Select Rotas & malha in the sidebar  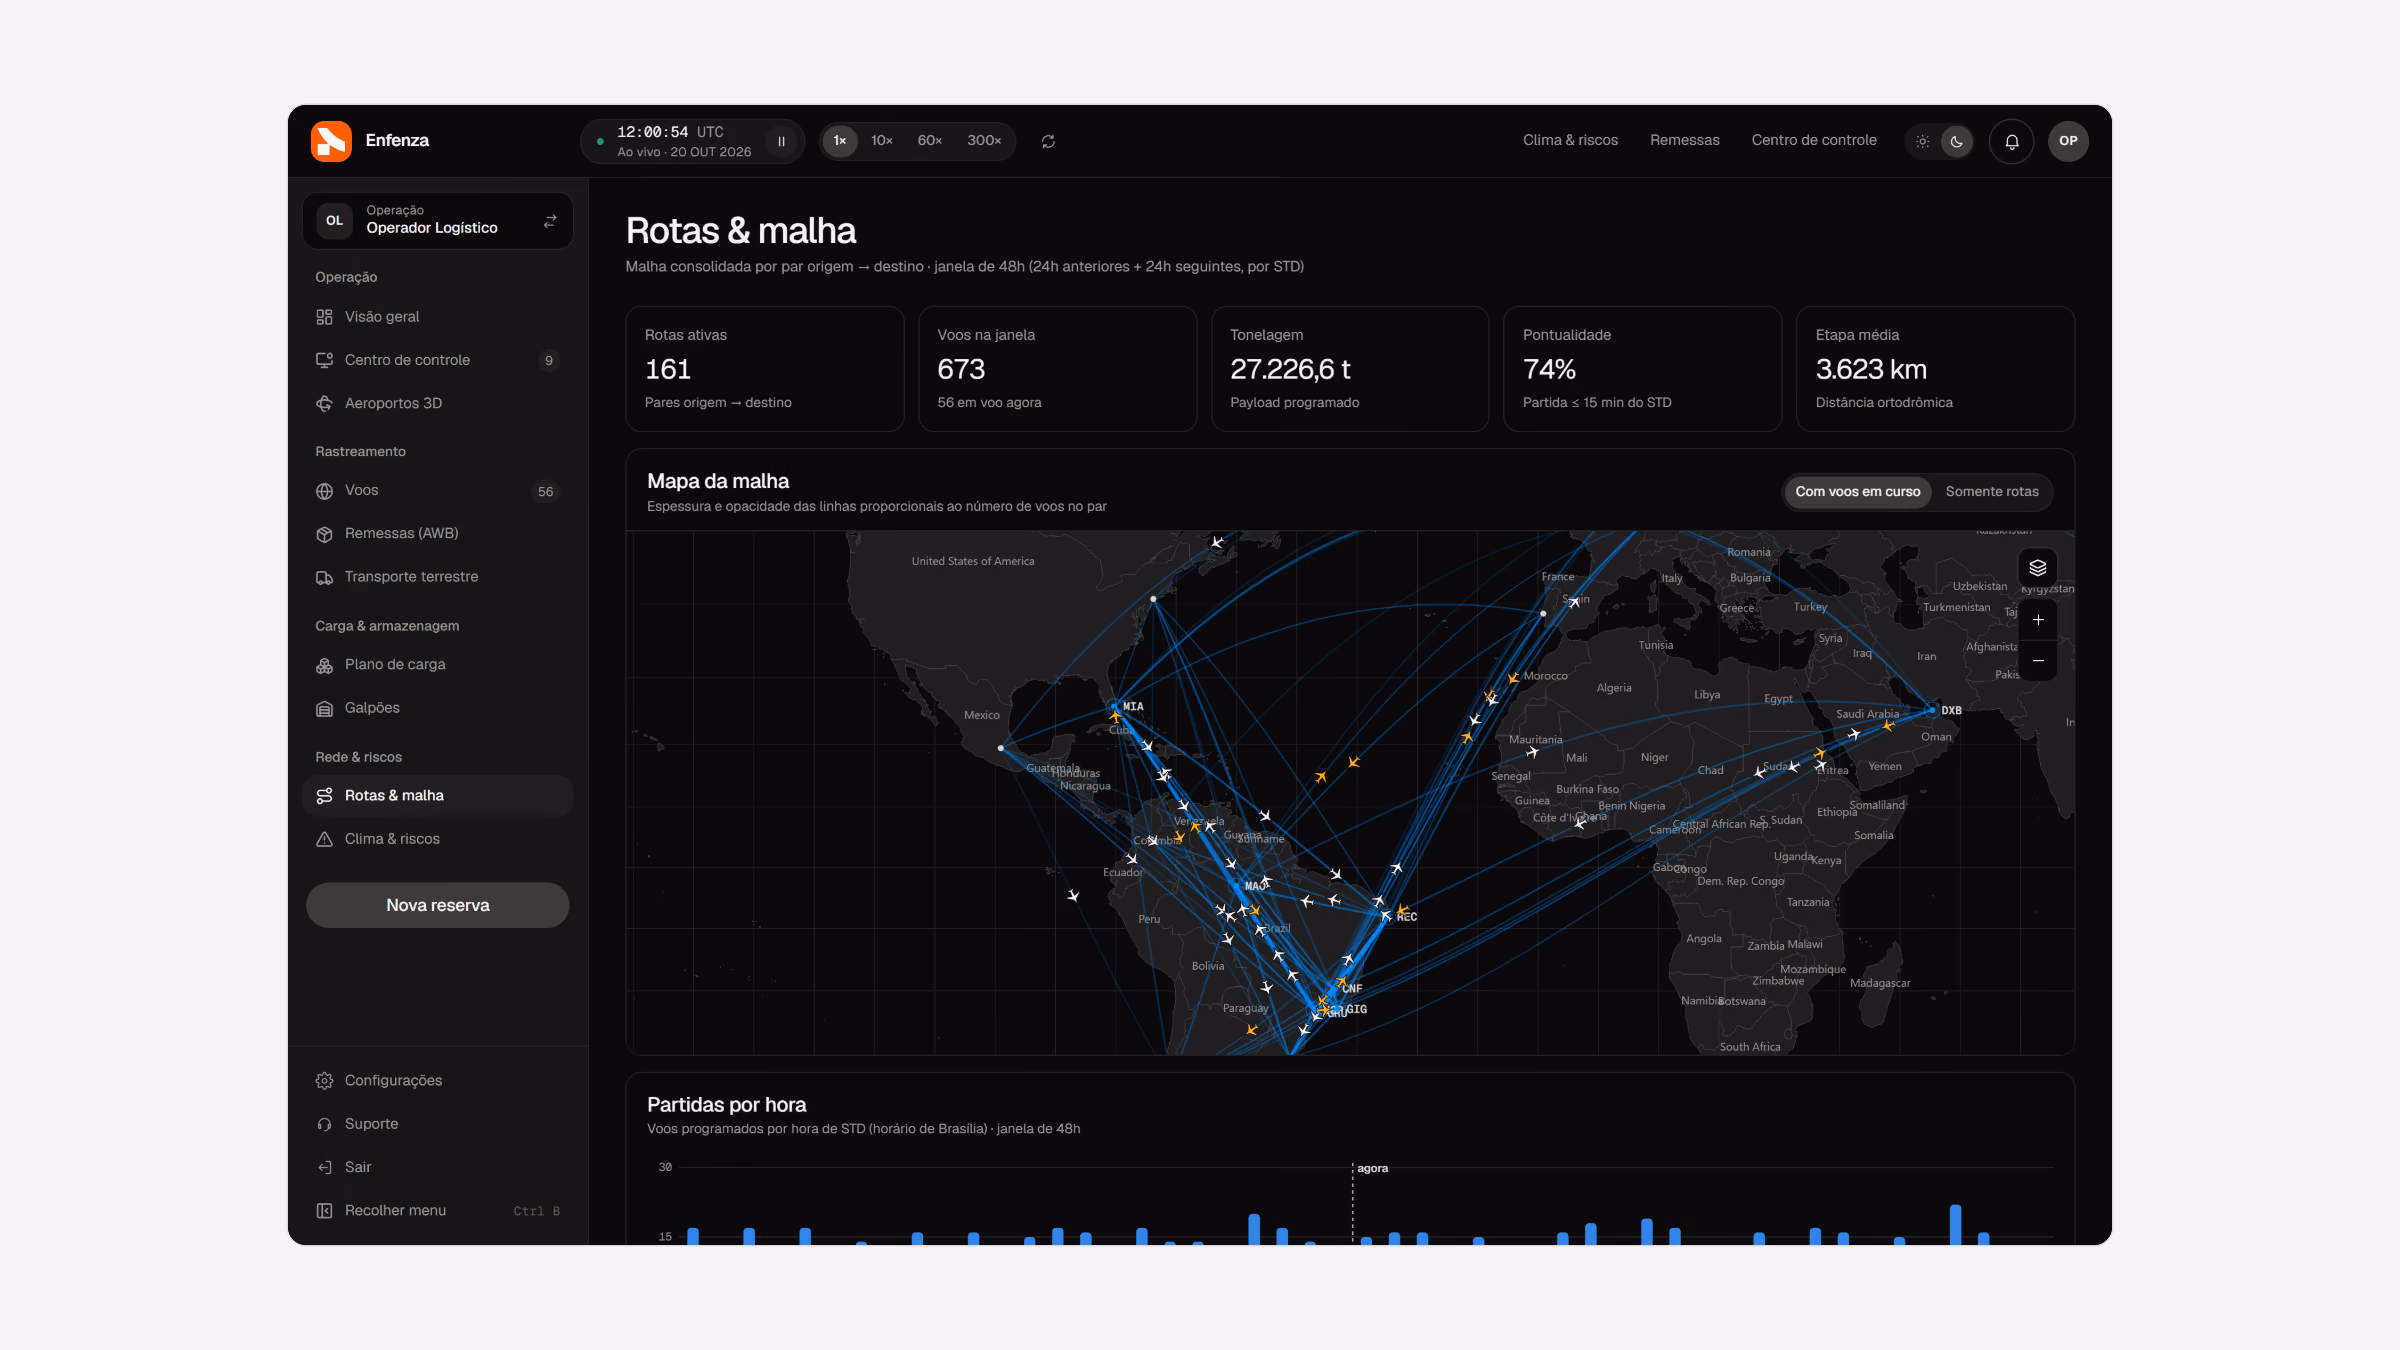tap(437, 796)
